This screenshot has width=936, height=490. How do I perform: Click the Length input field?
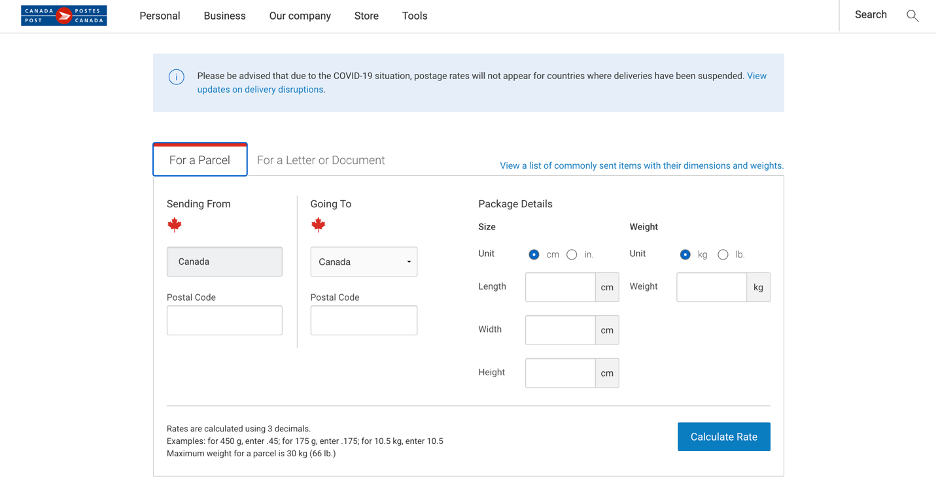click(560, 287)
